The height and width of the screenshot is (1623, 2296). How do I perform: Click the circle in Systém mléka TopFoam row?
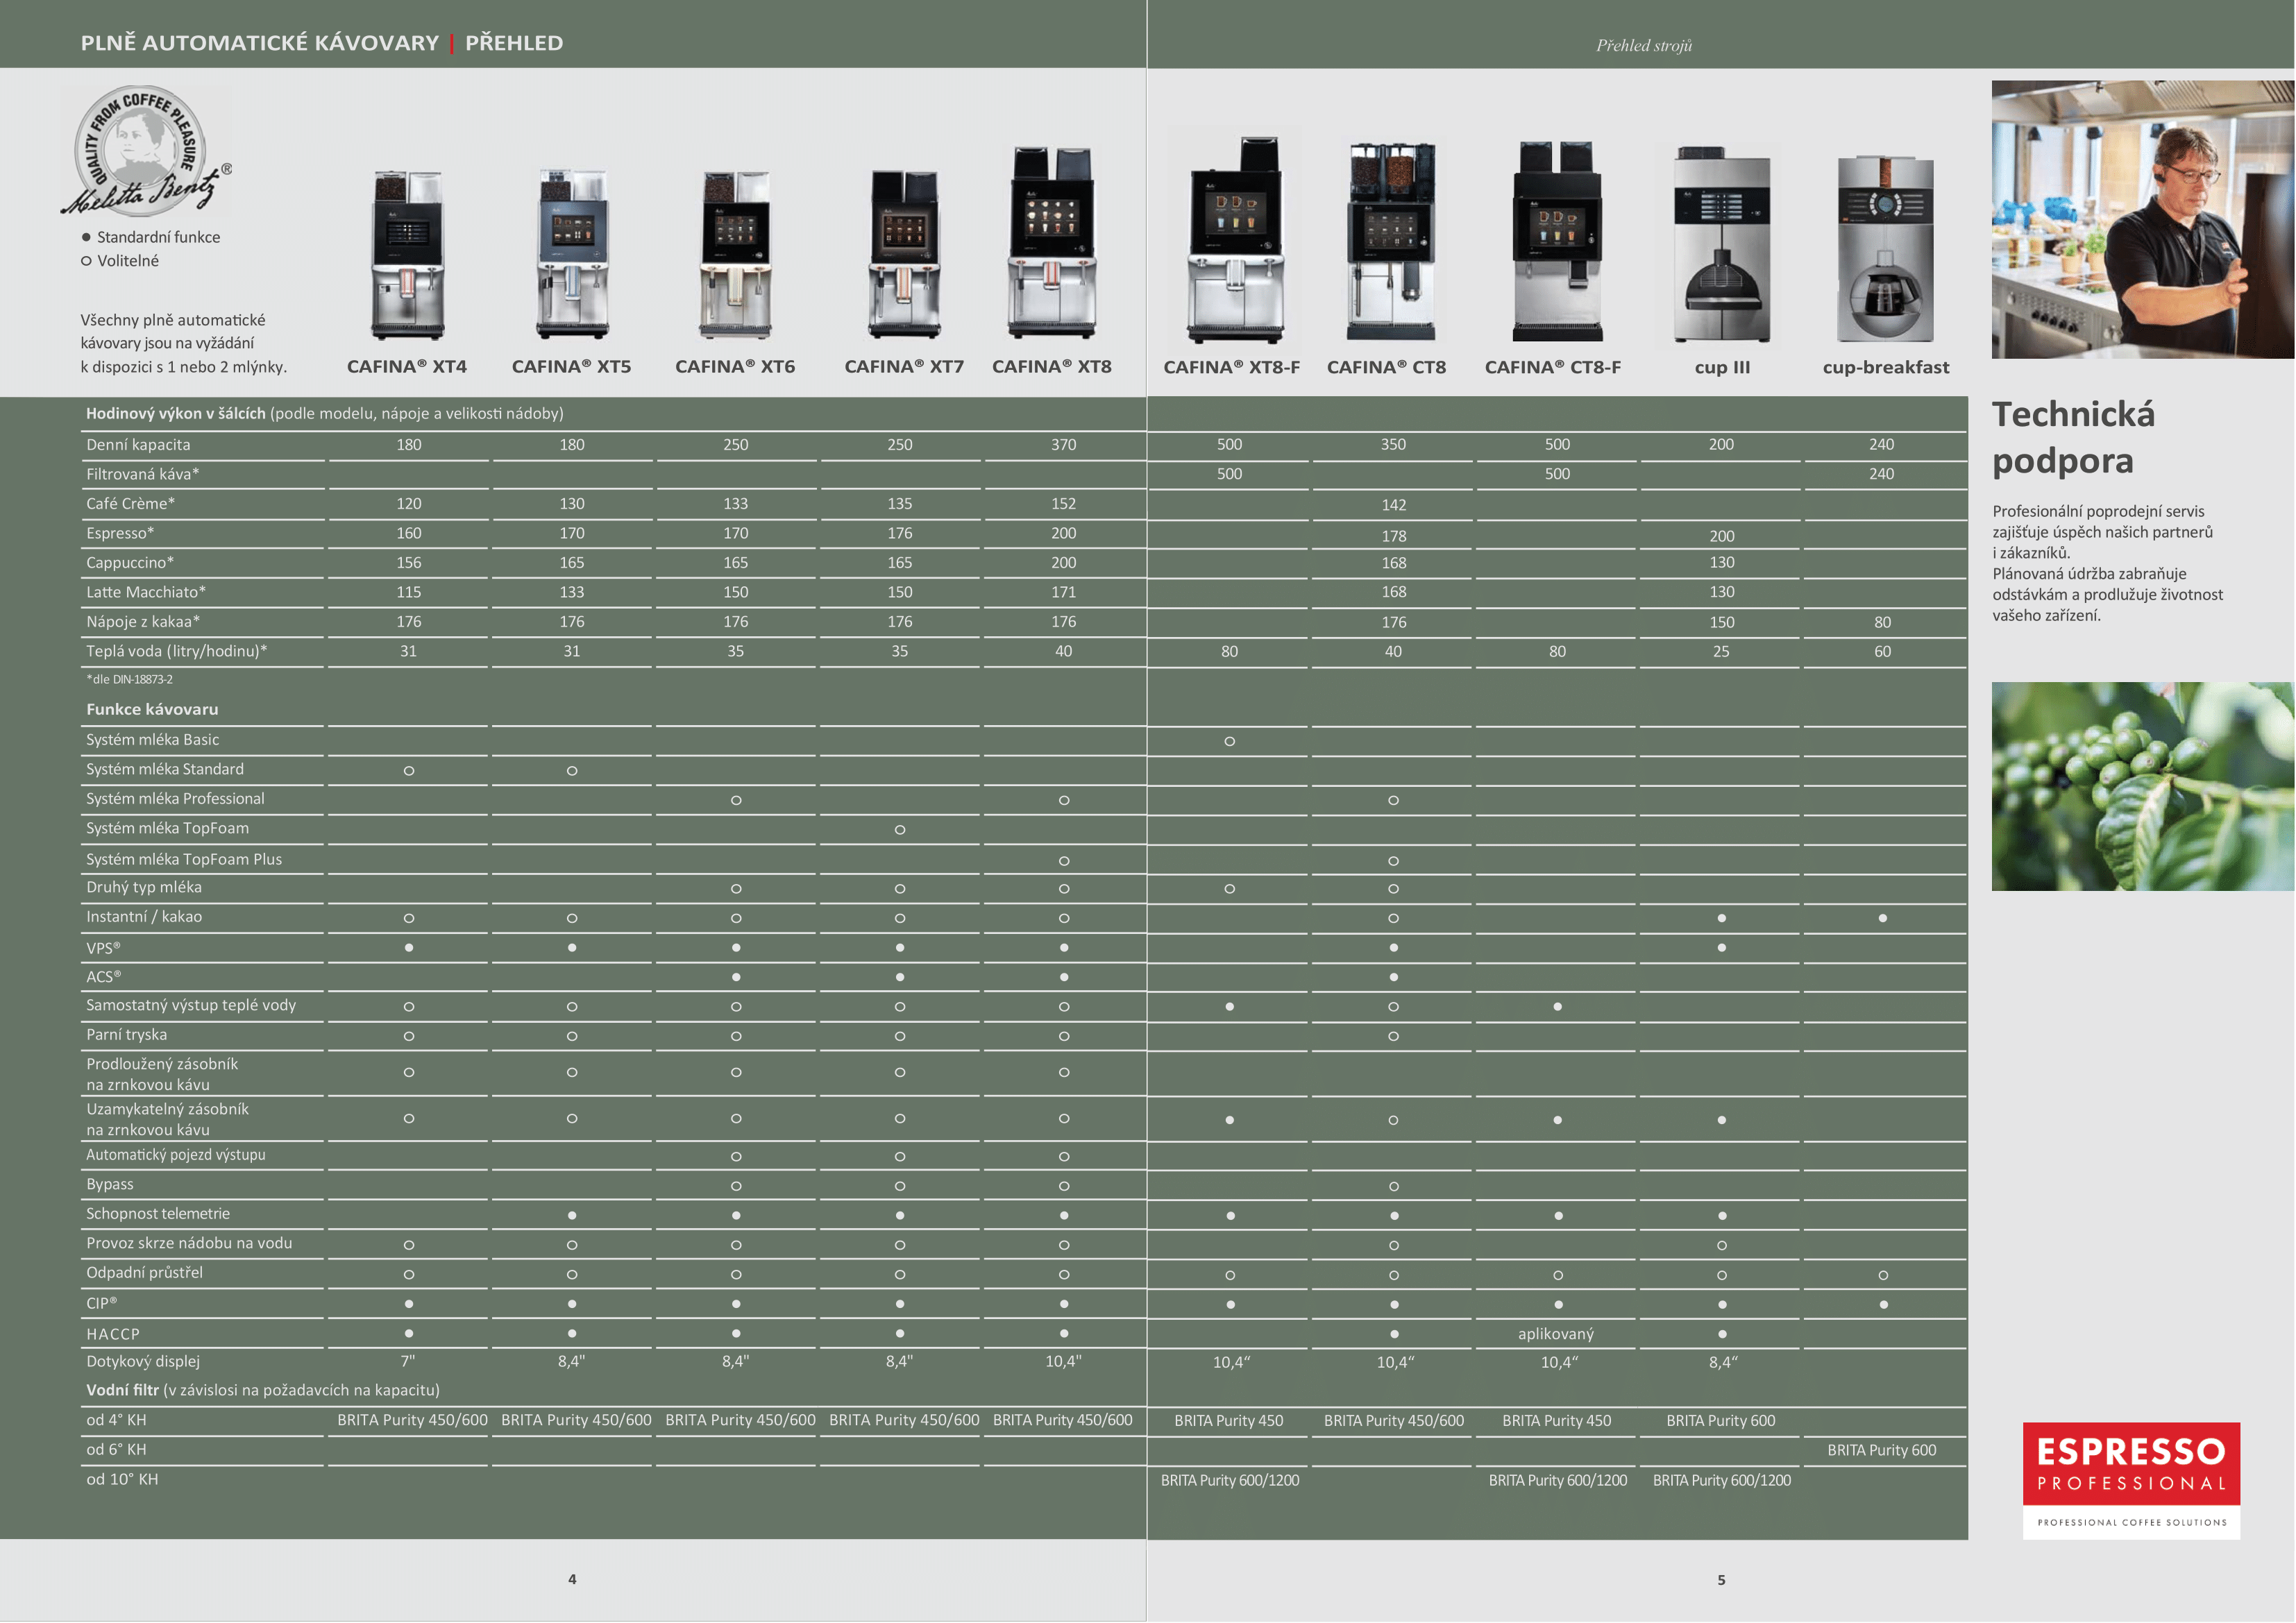coord(900,830)
